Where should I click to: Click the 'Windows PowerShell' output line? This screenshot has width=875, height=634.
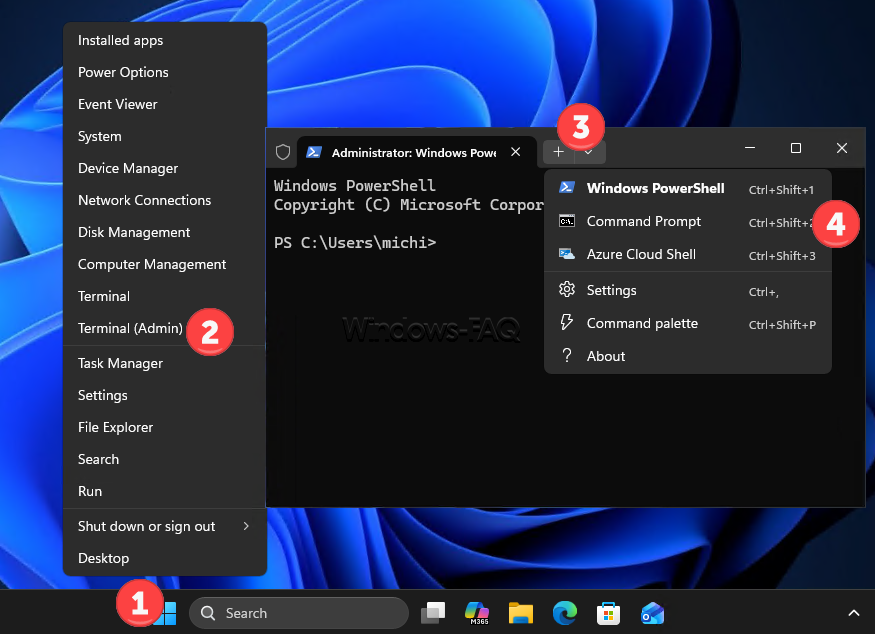354,185
